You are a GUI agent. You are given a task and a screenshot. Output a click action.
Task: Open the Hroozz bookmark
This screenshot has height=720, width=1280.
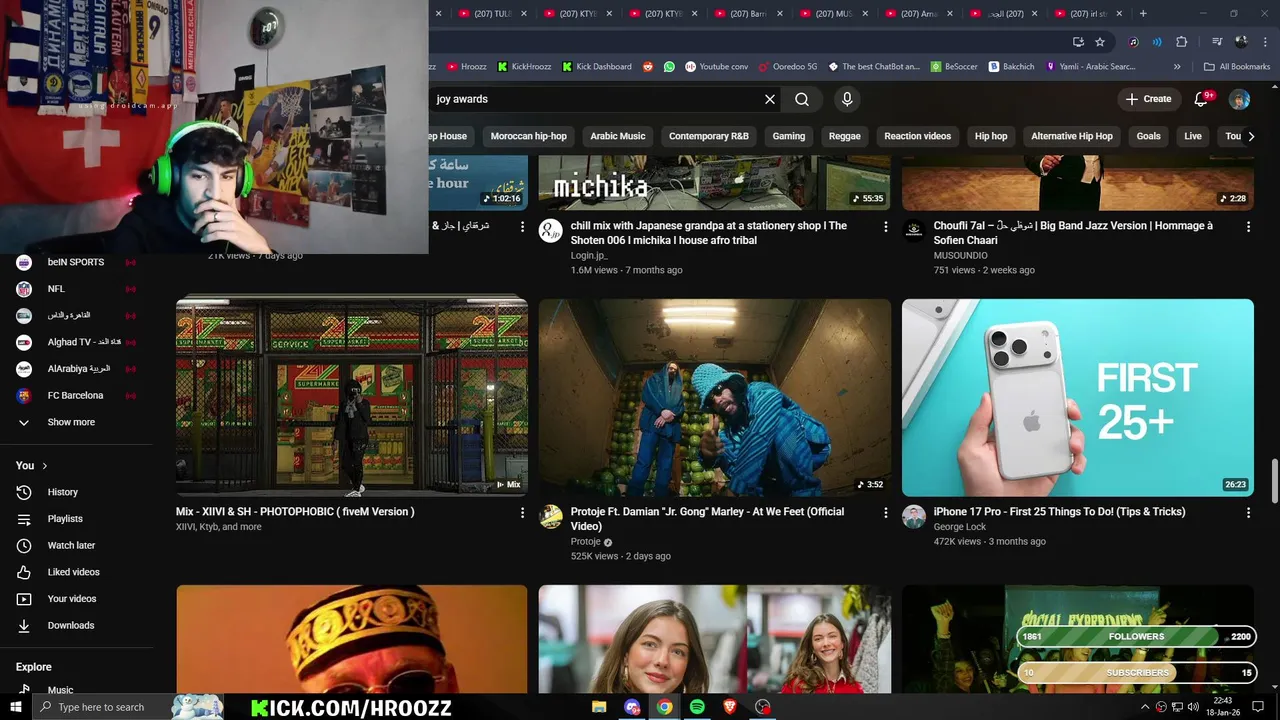point(467,67)
